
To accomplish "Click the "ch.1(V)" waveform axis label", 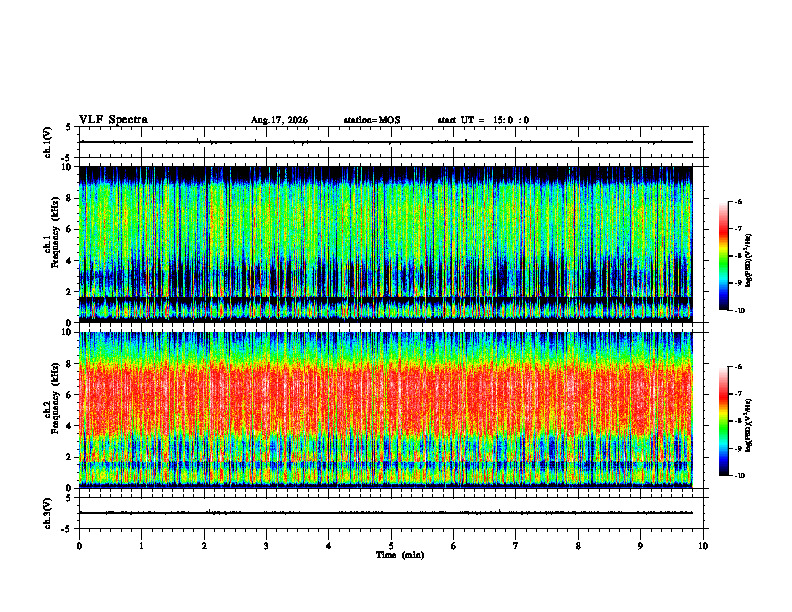I will pyautogui.click(x=47, y=142).
